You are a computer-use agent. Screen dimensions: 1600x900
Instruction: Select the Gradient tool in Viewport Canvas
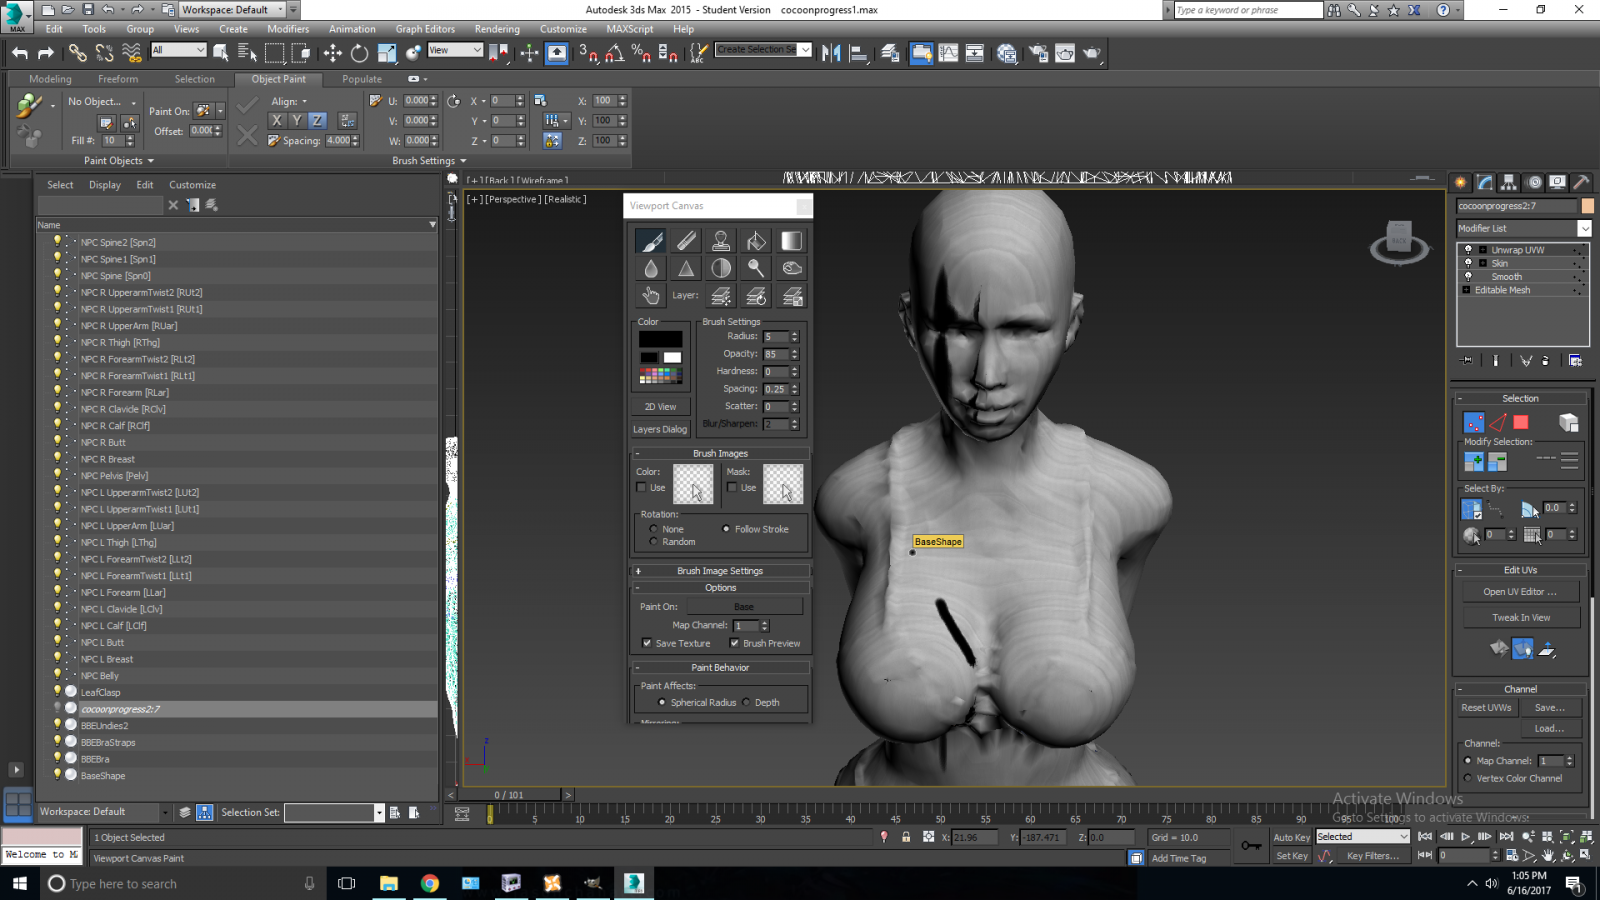tap(791, 241)
